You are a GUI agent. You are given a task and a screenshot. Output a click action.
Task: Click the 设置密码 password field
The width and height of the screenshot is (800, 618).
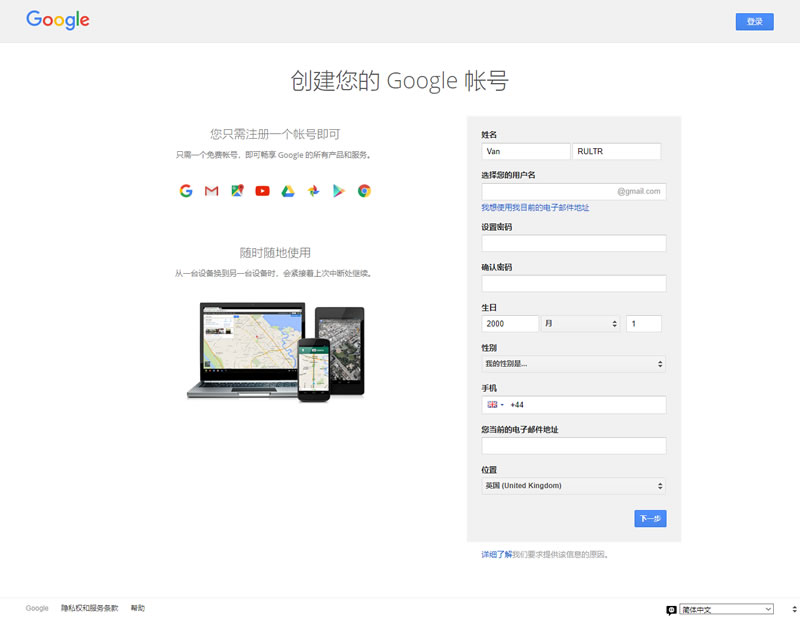point(573,243)
